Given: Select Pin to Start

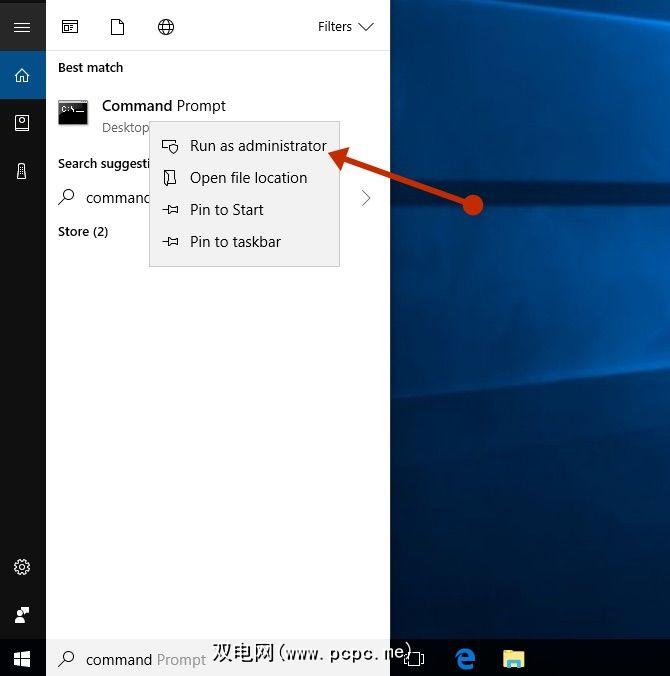Looking at the screenshot, I should (x=244, y=210).
